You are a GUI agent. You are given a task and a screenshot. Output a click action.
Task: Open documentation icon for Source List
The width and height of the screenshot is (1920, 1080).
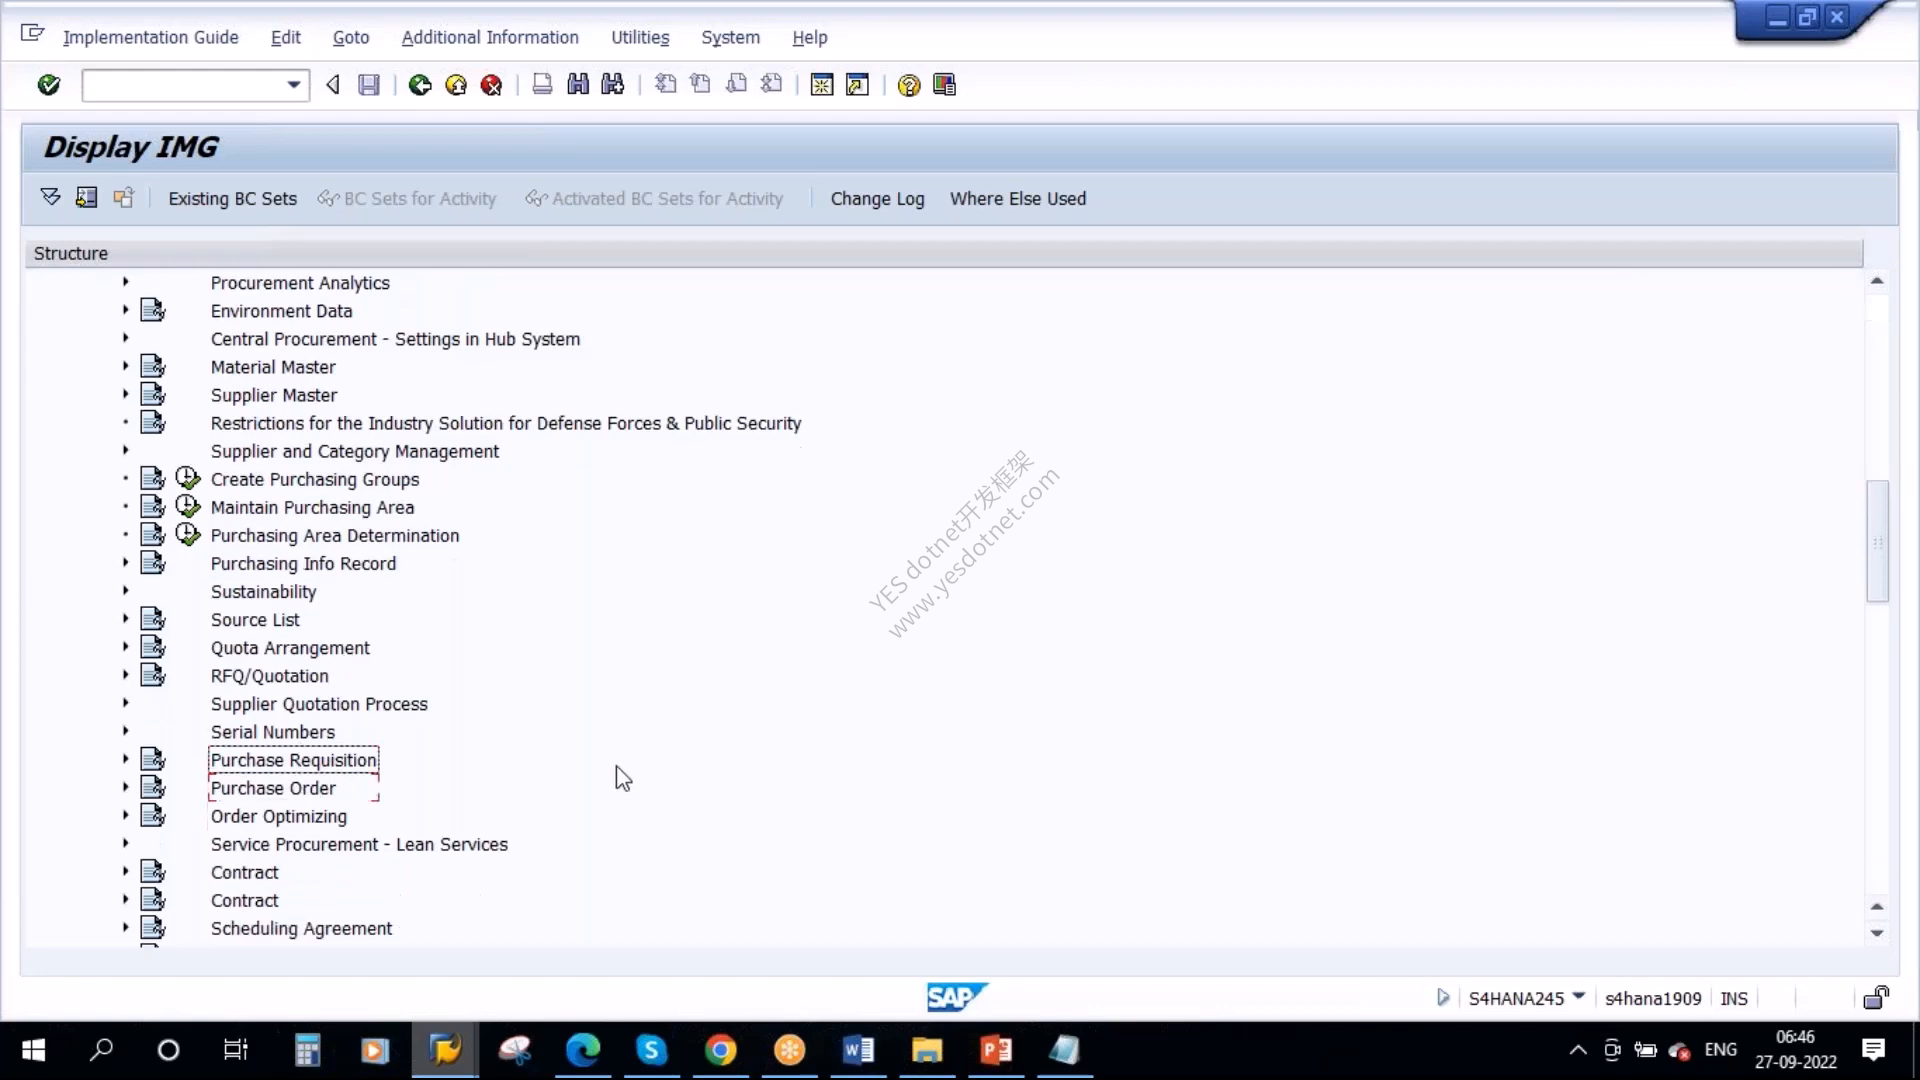click(153, 619)
